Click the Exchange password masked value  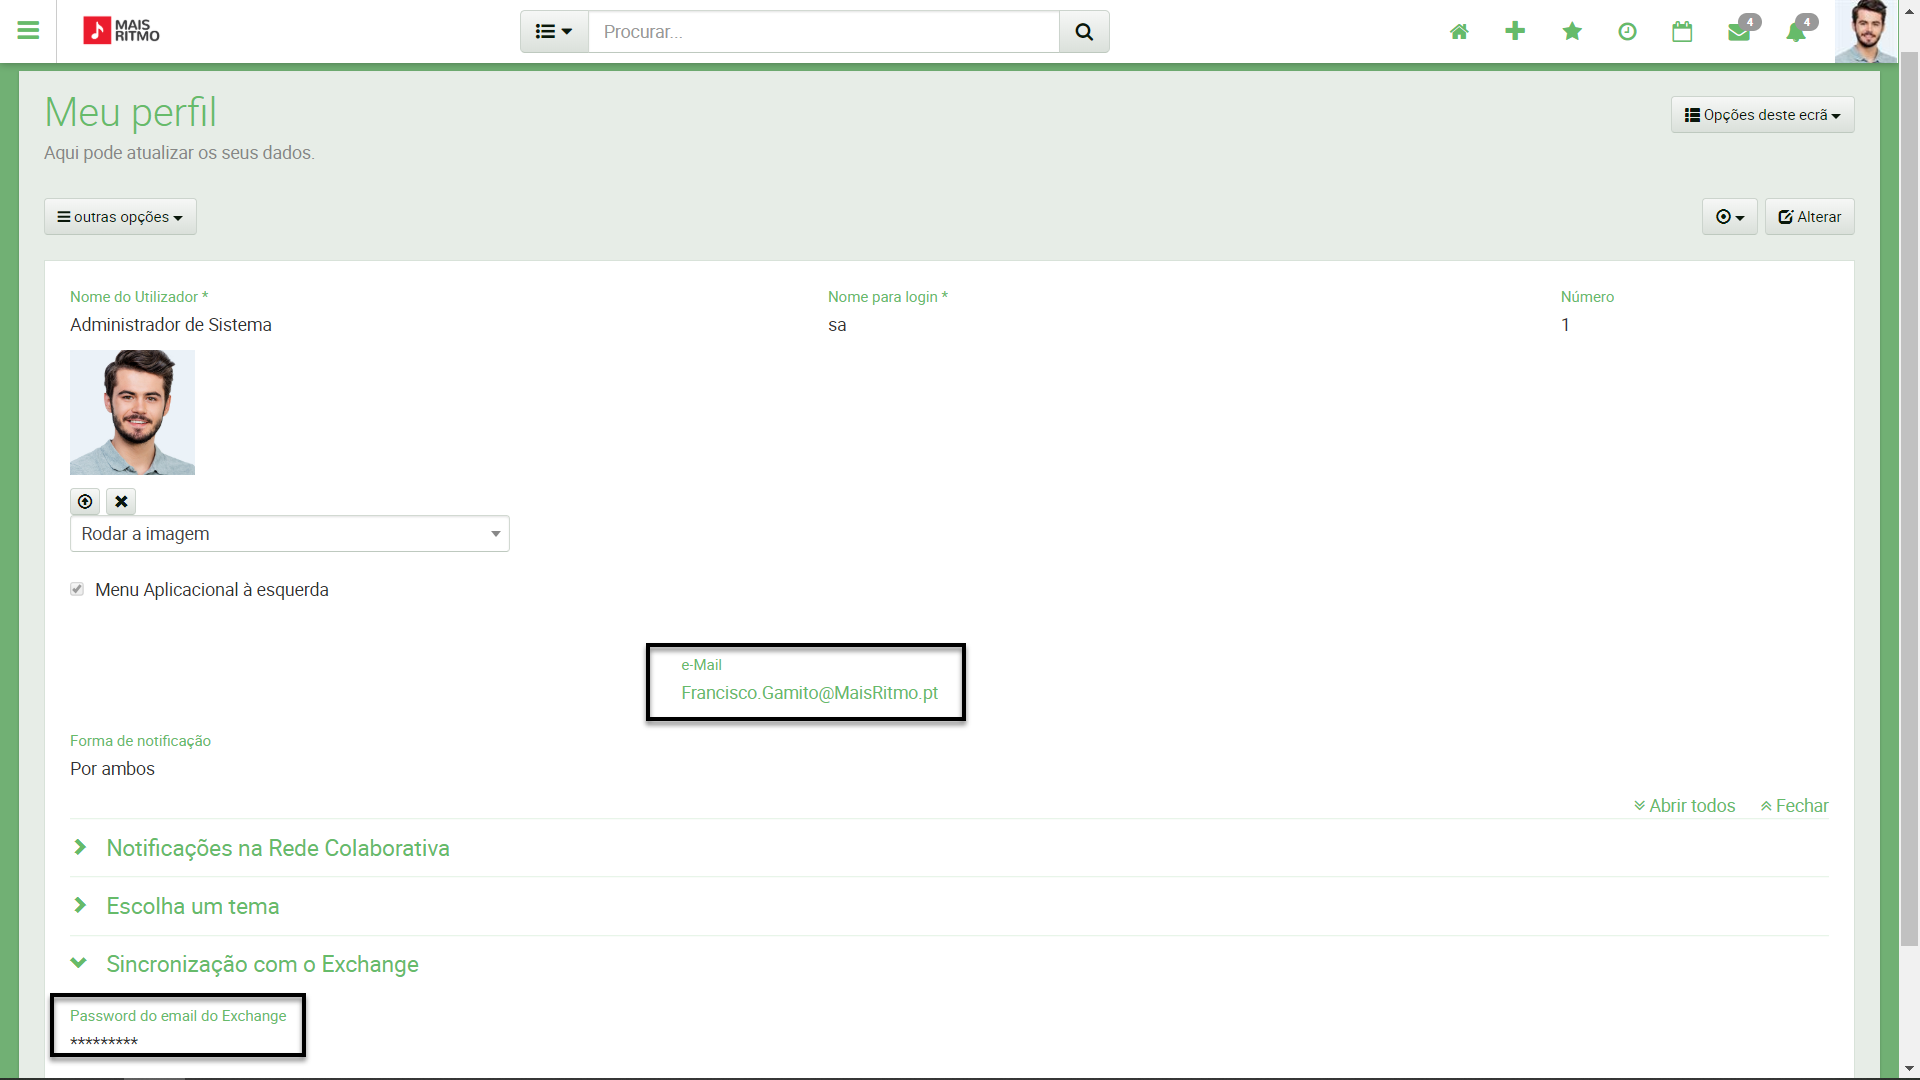[x=104, y=1042]
